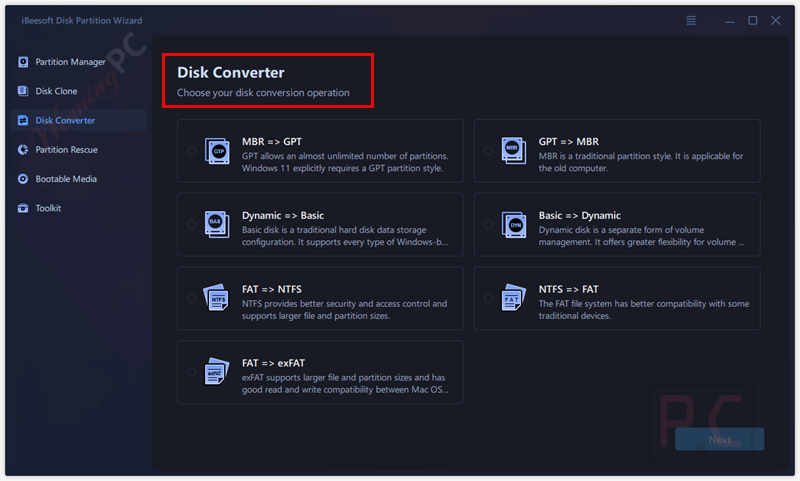The image size is (800, 481).
Task: Click the 'GPT => MBR' title text
Action: click(568, 141)
